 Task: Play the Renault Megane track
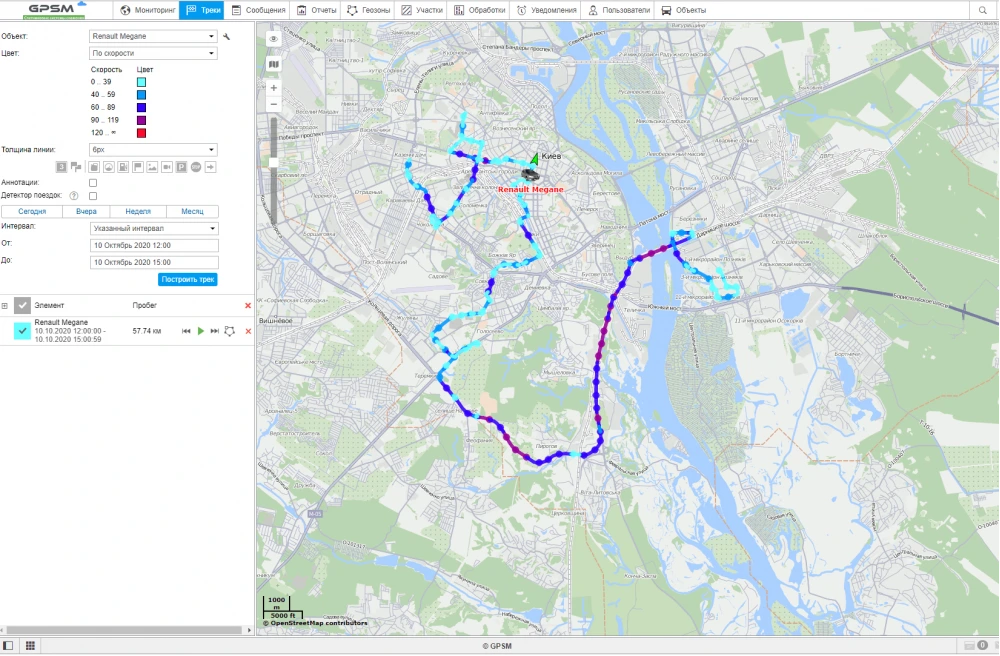tap(200, 331)
